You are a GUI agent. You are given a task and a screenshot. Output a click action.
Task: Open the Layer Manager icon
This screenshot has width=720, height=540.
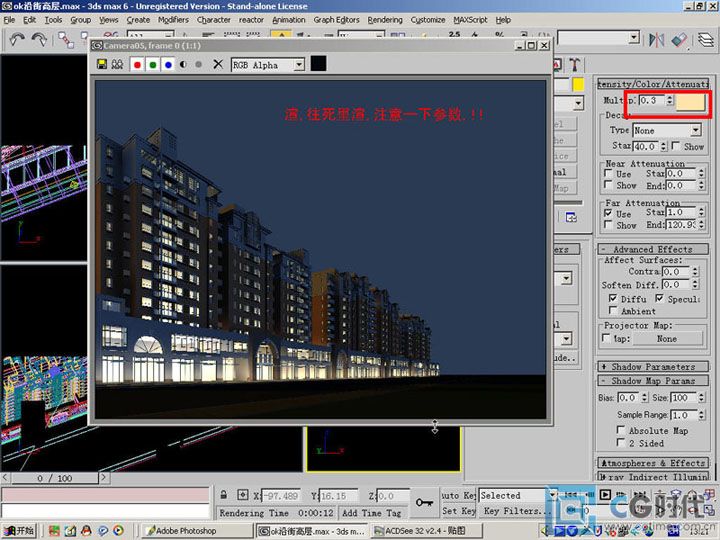click(x=706, y=39)
